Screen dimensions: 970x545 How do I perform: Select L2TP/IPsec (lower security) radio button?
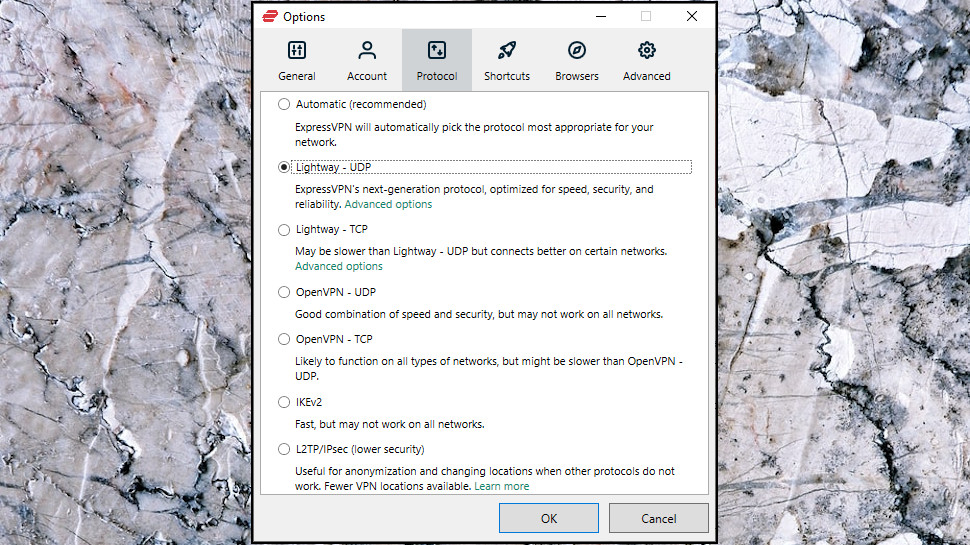(284, 449)
